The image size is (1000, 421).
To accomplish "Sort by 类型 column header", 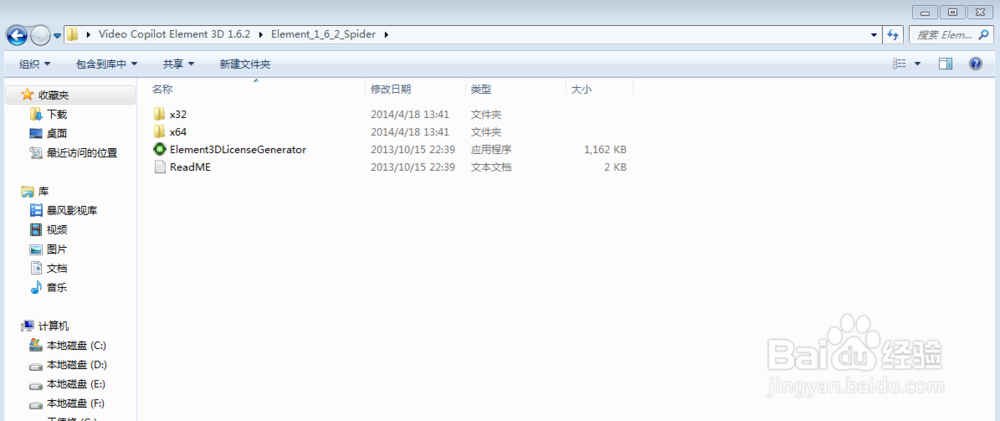I will click(481, 89).
